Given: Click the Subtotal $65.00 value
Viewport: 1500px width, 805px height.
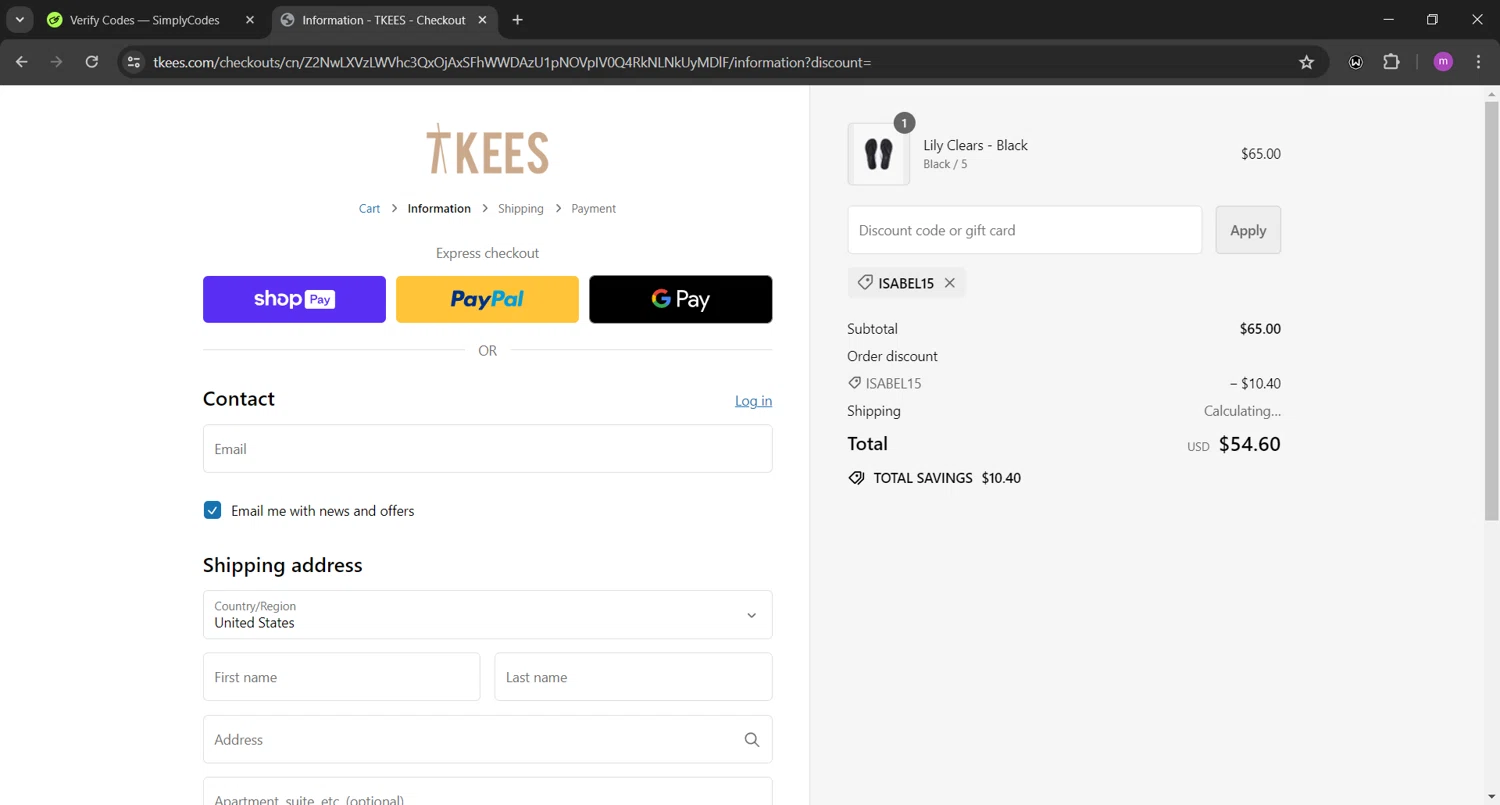Looking at the screenshot, I should pos(1260,329).
